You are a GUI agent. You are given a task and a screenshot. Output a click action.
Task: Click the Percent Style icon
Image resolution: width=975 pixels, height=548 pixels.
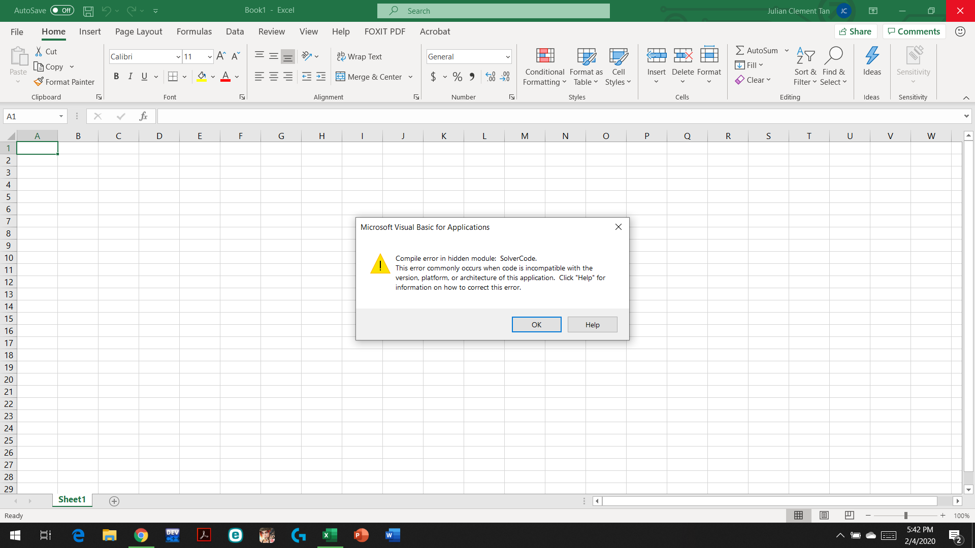point(457,77)
